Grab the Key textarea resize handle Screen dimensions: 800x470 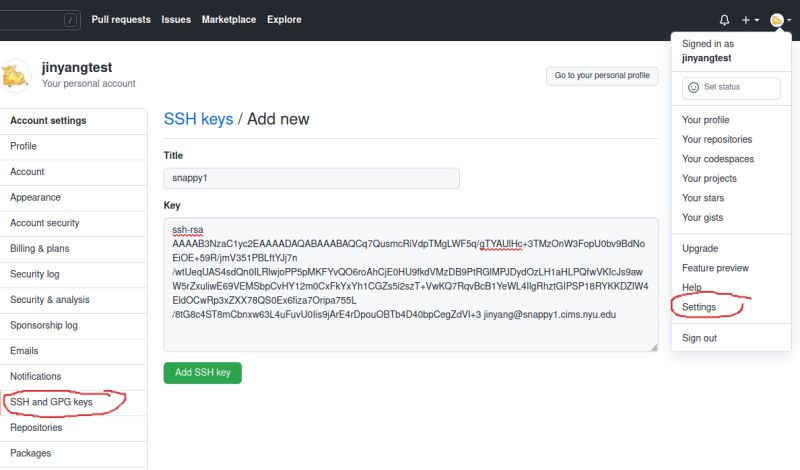point(654,347)
